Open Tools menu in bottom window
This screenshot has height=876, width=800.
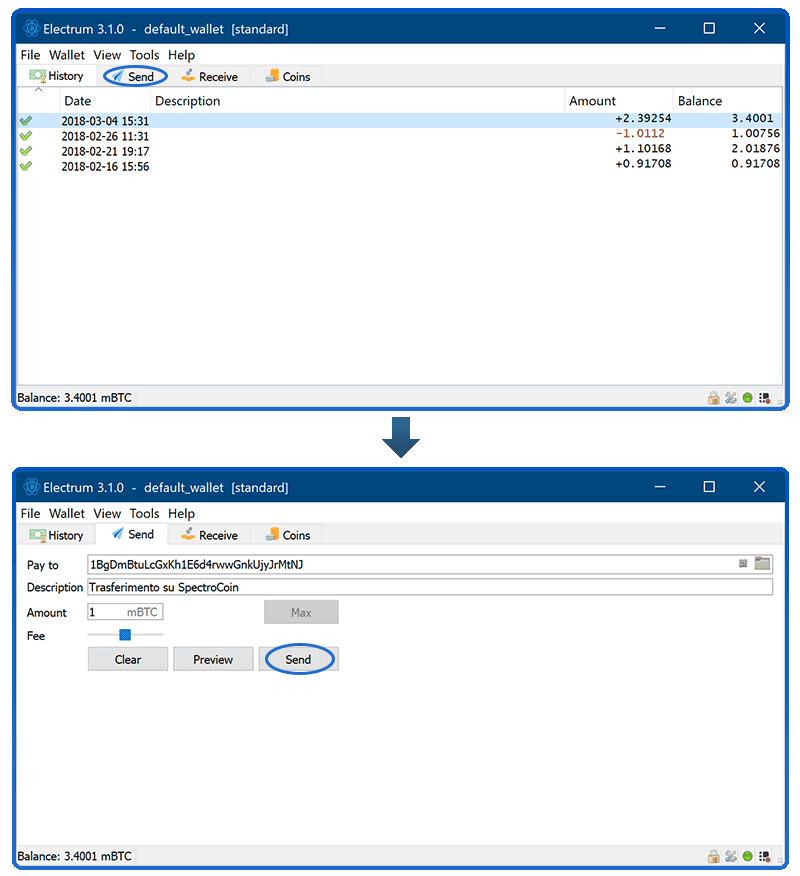point(144,513)
